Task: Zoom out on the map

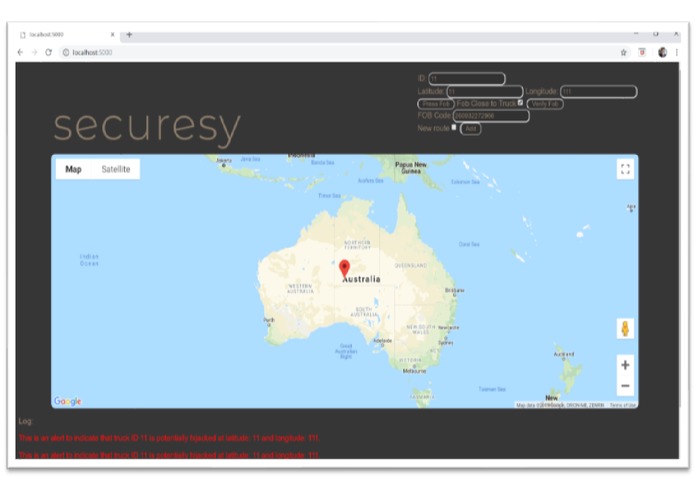Action: 625,385
